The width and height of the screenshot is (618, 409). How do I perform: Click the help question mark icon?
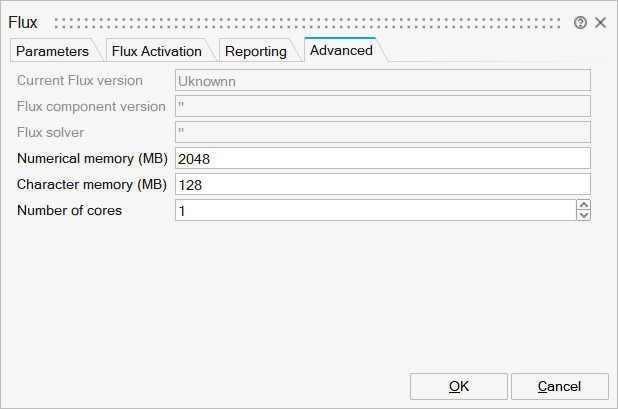pyautogui.click(x=580, y=22)
